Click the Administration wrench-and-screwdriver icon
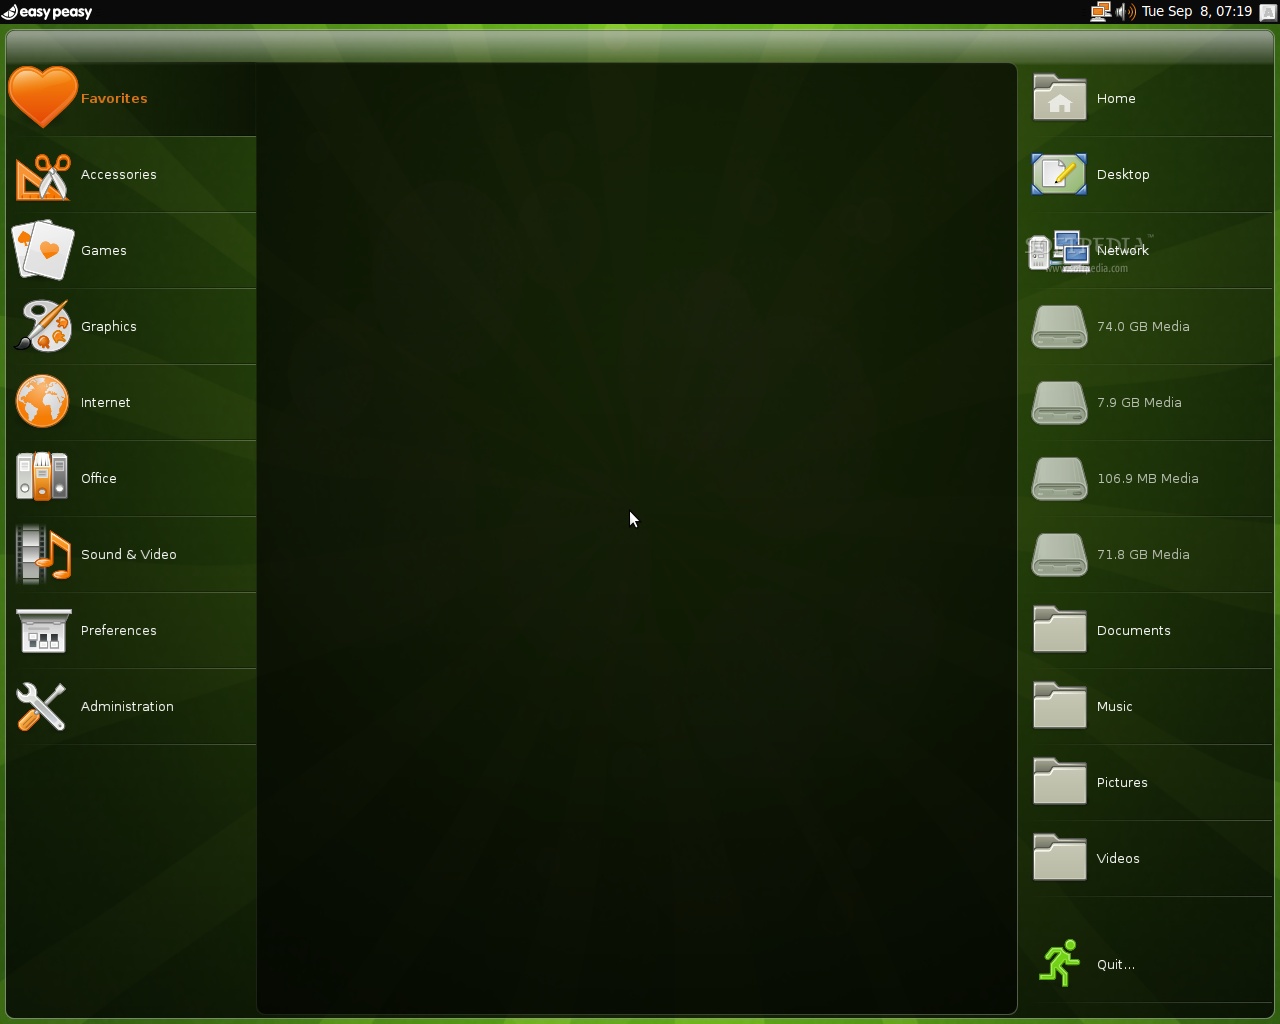This screenshot has height=1024, width=1280. pyautogui.click(x=41, y=706)
